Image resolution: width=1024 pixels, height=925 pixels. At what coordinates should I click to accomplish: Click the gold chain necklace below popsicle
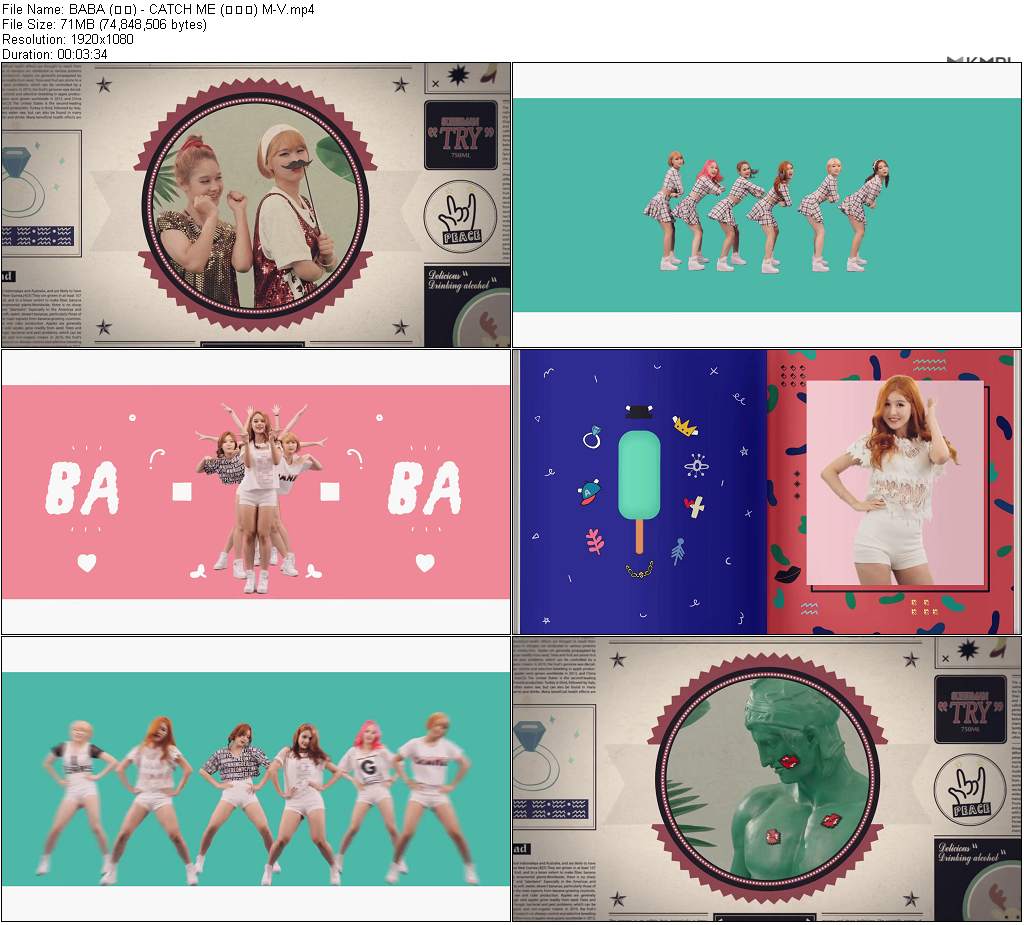point(639,570)
